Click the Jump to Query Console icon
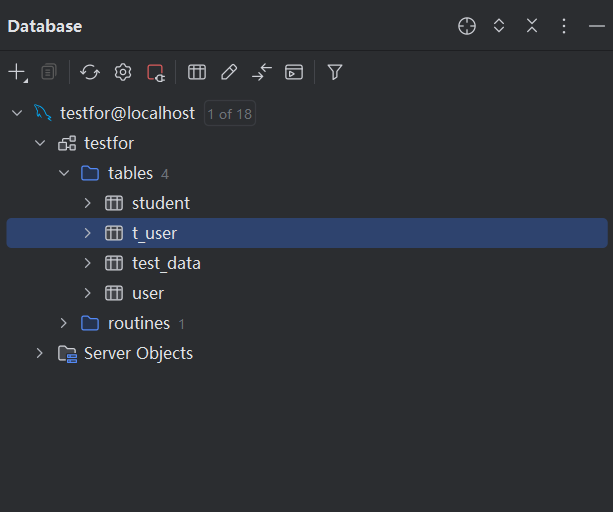The width and height of the screenshot is (613, 512). [294, 72]
